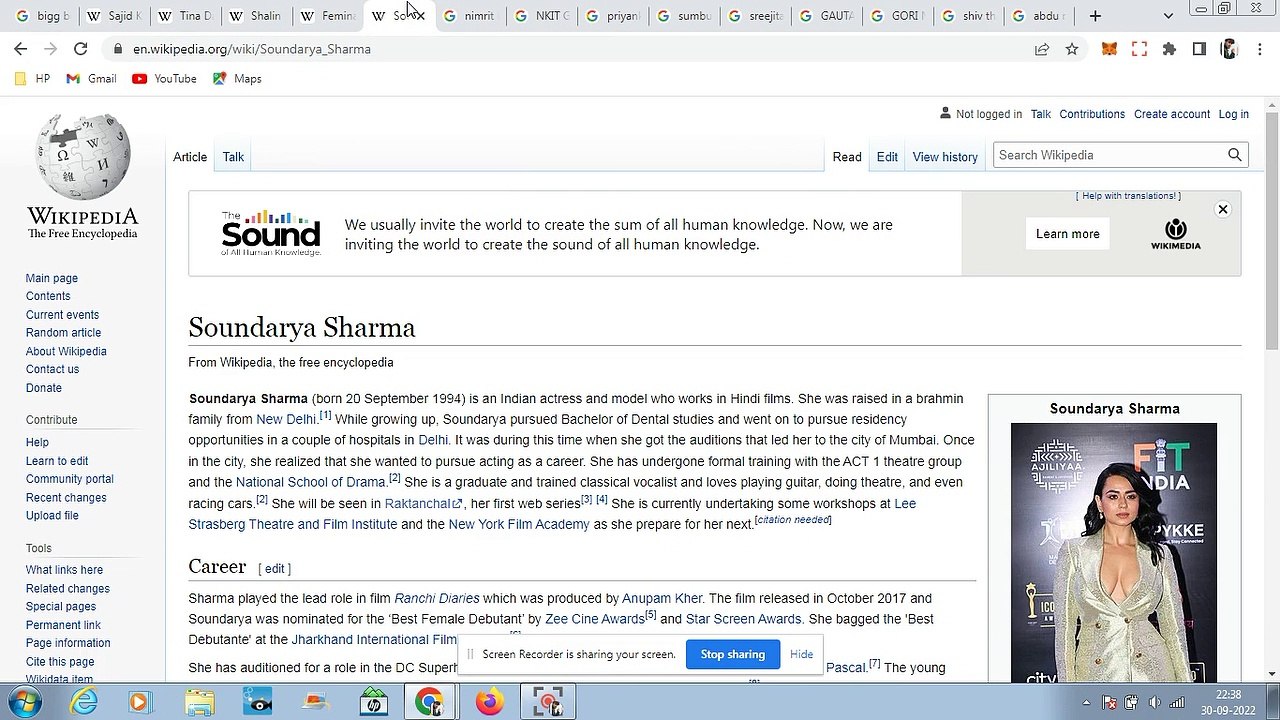The height and width of the screenshot is (720, 1280).
Task: Open the Soundarya Sharma infobox photo
Action: click(1114, 553)
